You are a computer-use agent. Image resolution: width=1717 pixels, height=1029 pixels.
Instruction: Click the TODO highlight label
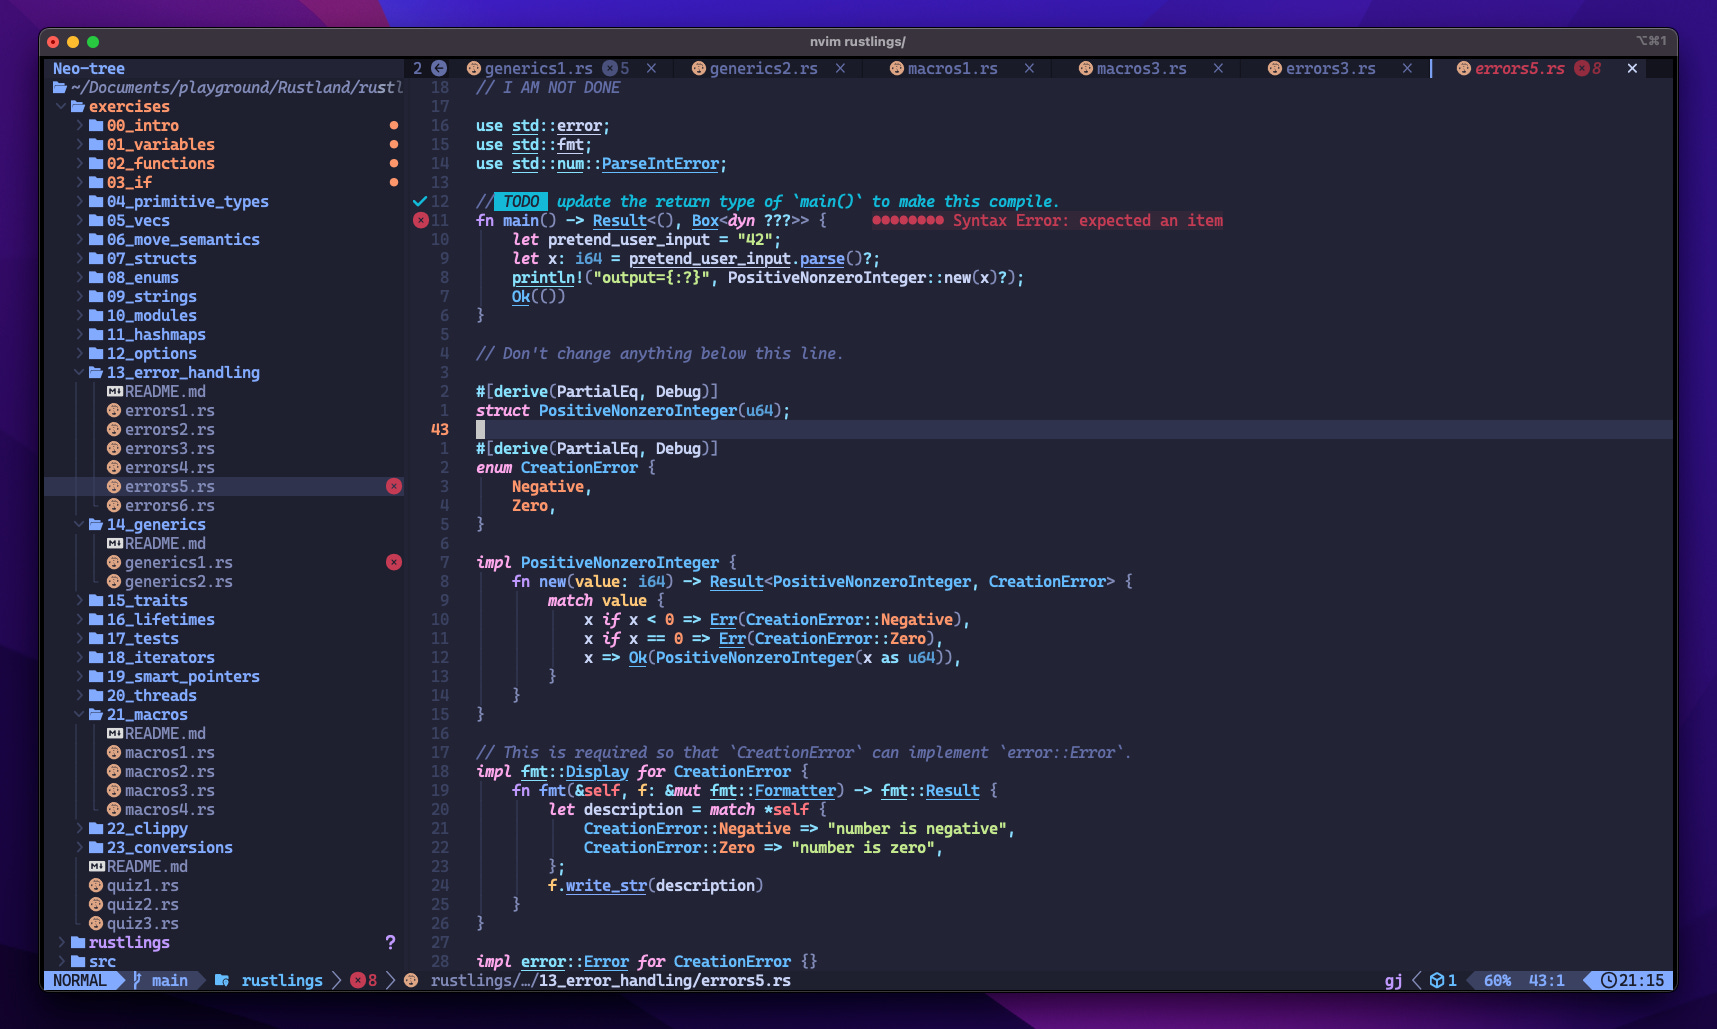(521, 201)
